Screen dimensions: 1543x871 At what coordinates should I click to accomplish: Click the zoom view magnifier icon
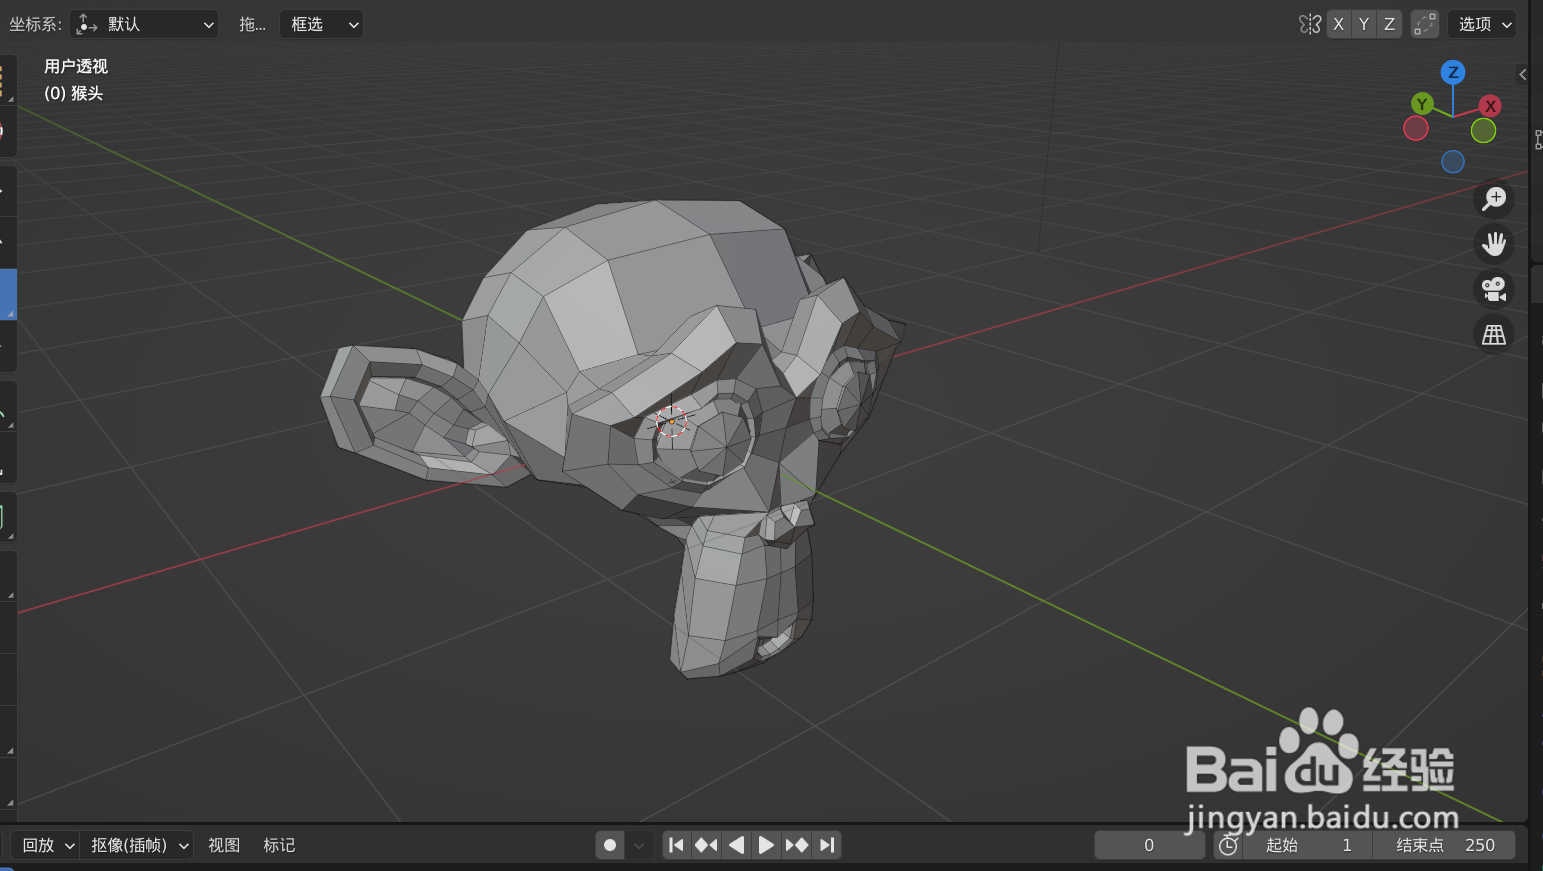pyautogui.click(x=1494, y=199)
